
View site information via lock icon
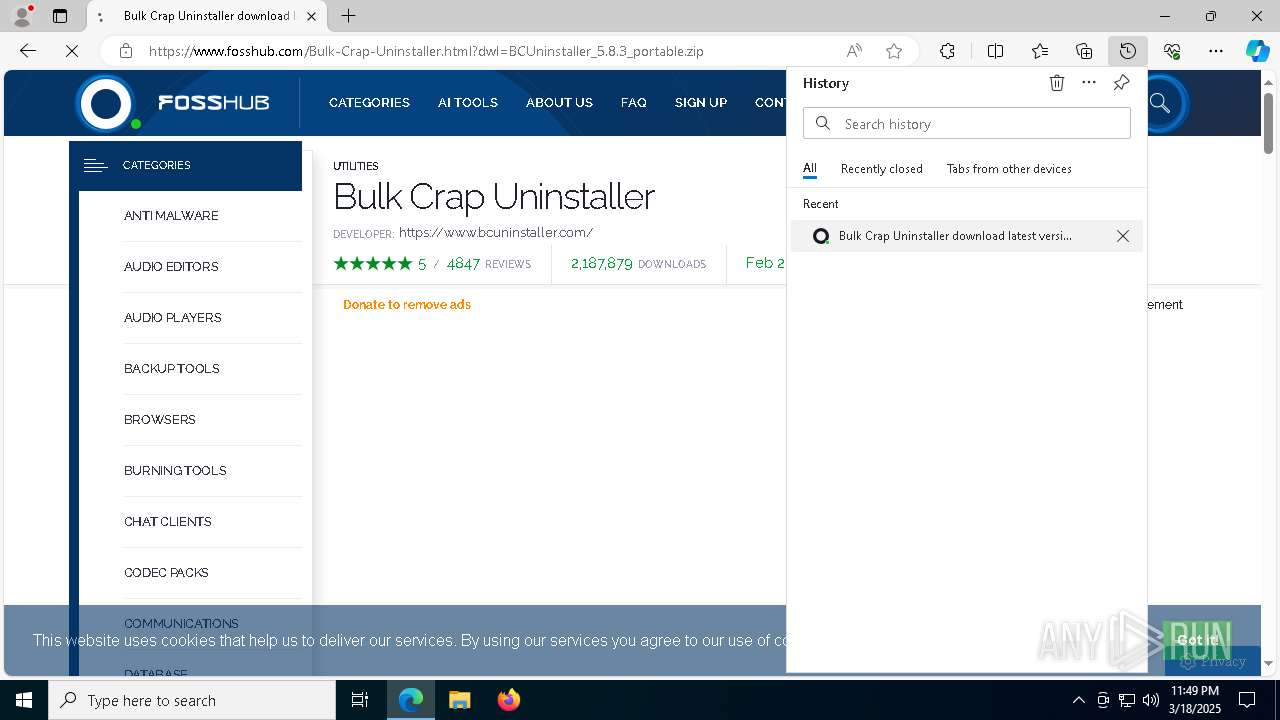(x=125, y=51)
